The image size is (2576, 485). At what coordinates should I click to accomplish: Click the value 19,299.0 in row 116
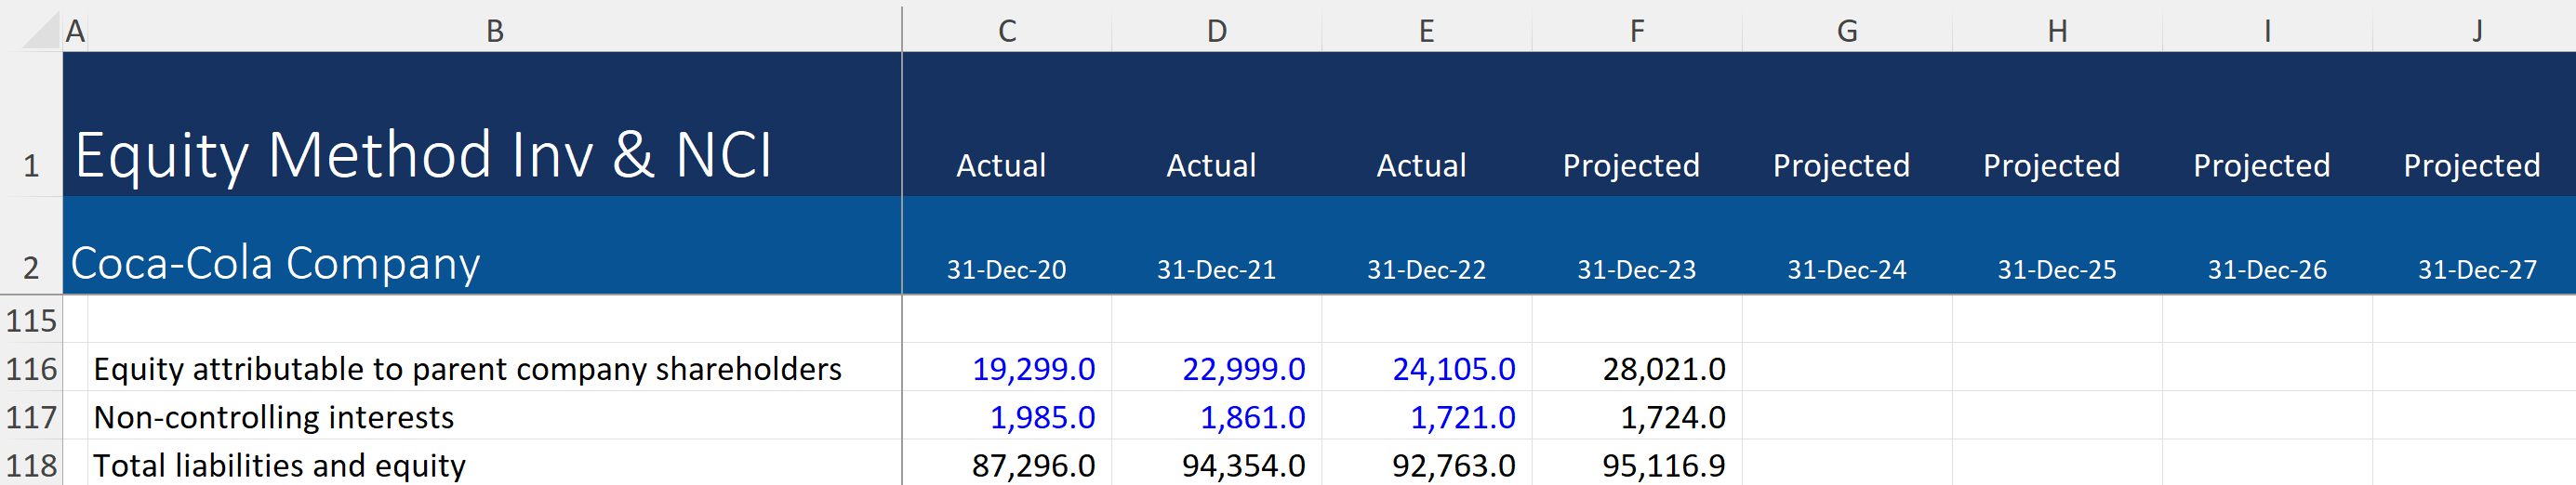(1033, 369)
